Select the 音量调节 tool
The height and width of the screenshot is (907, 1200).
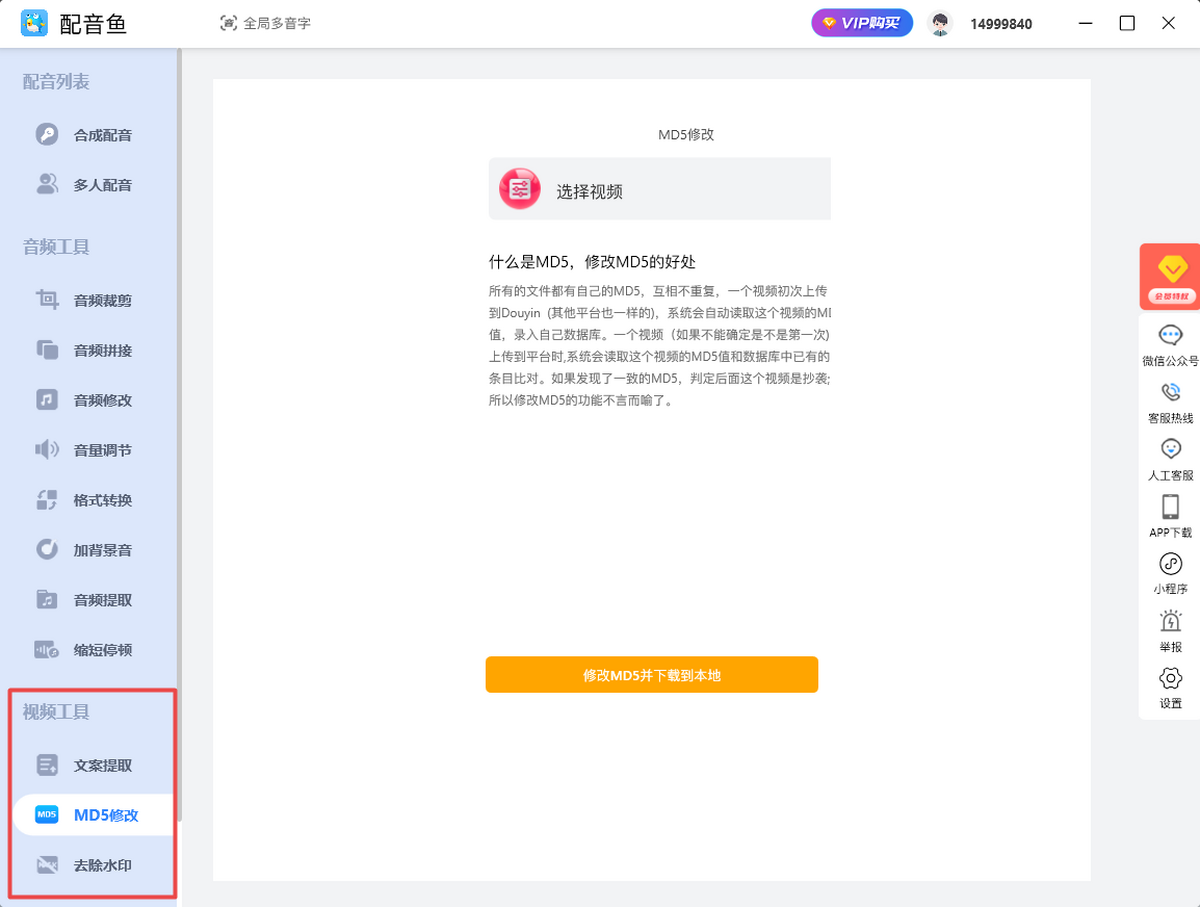click(x=88, y=450)
